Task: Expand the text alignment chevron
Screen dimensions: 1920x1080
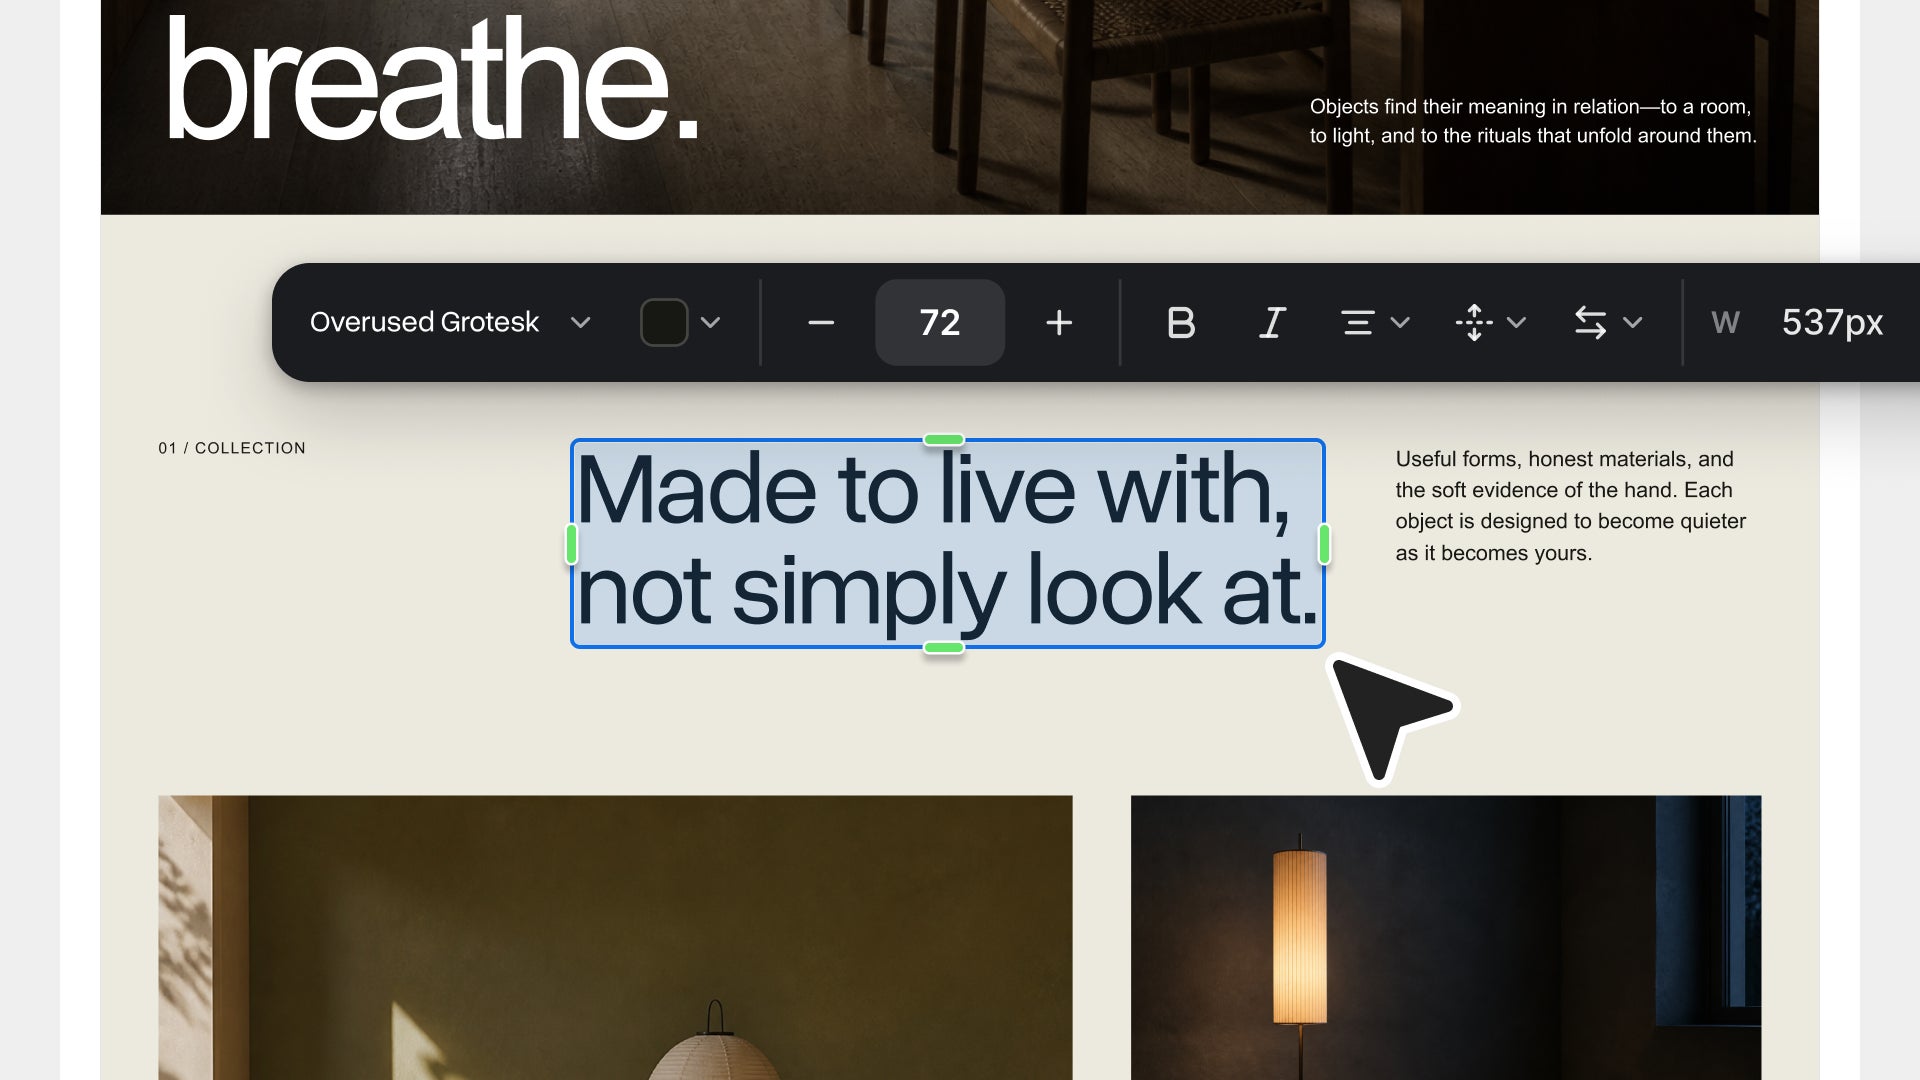Action: (1400, 322)
